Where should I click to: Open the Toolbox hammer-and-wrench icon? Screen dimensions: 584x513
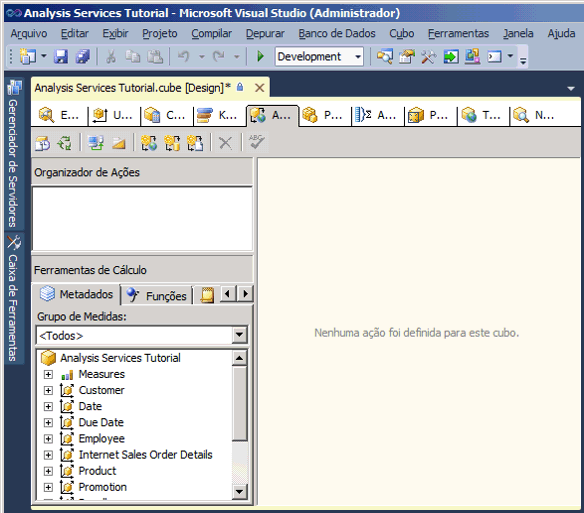(428, 57)
